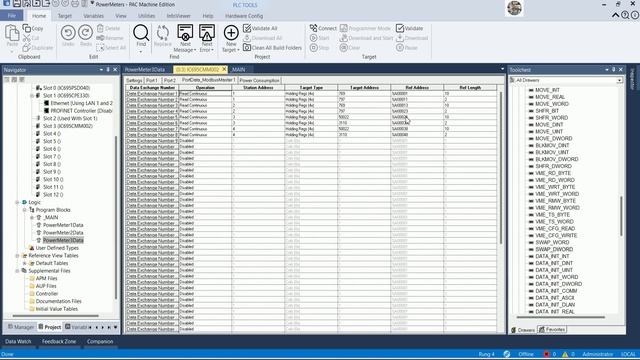This screenshot has height=360, width=640.
Task: Click the red error indicator in status bar
Action: pos(547,354)
